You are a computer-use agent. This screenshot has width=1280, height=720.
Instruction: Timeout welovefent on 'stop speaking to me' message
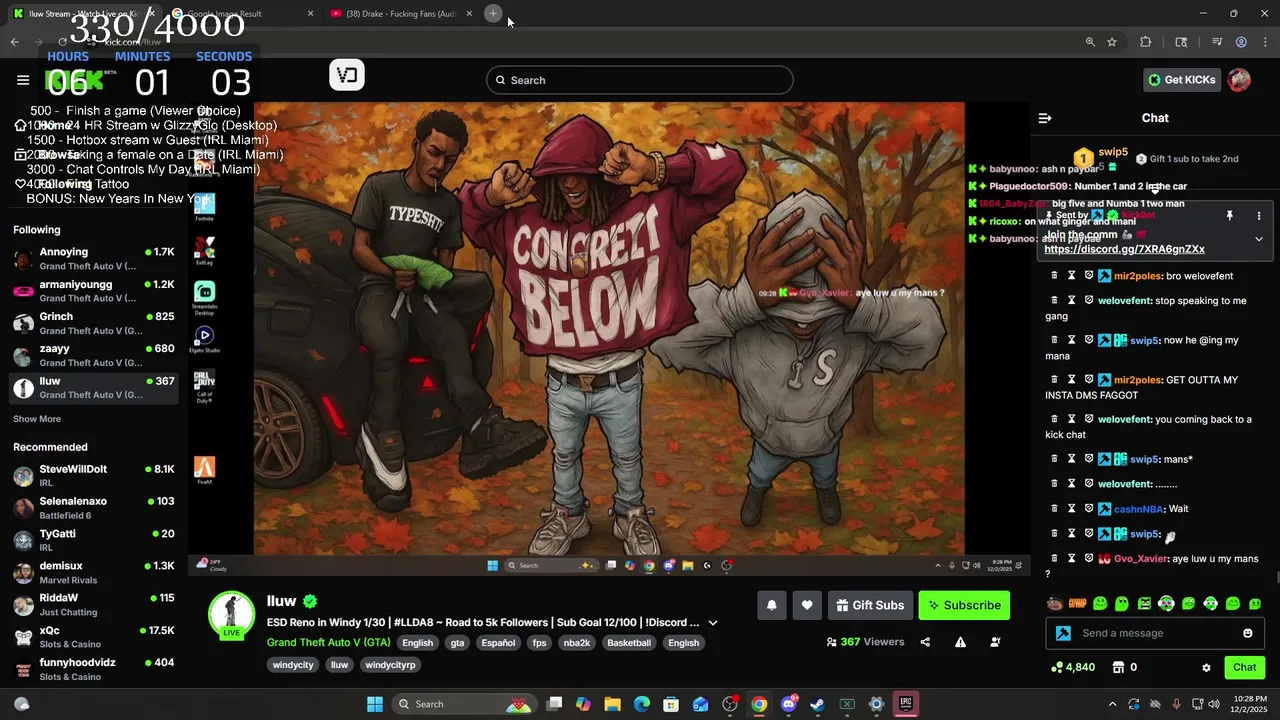point(1071,300)
